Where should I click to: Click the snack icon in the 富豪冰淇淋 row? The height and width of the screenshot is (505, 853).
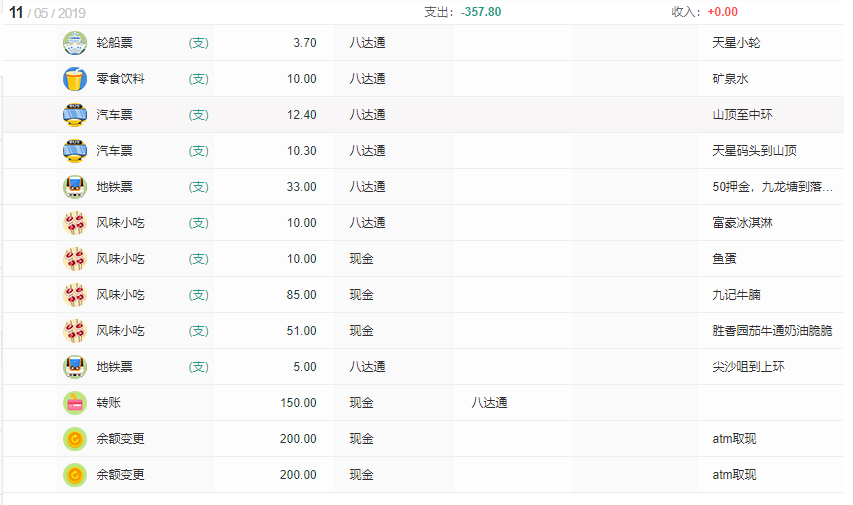[75, 223]
